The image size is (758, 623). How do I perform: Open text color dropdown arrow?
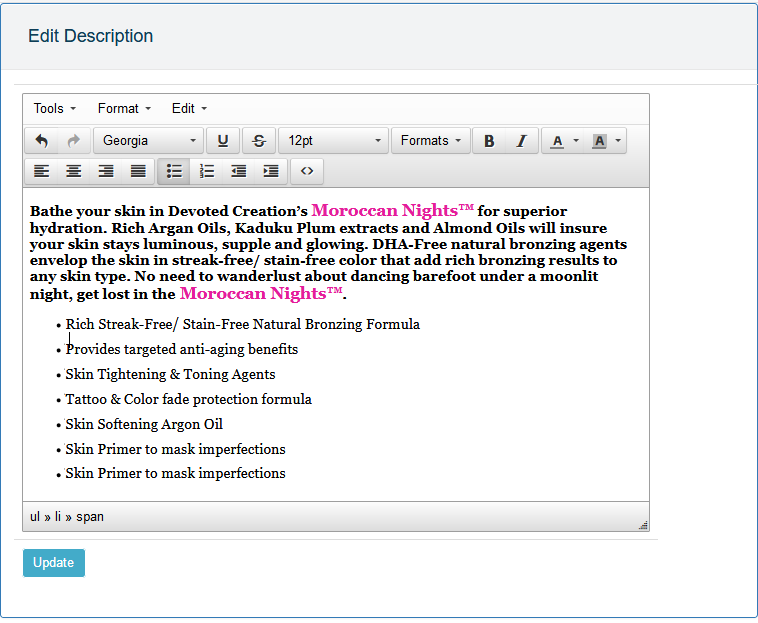(x=576, y=141)
